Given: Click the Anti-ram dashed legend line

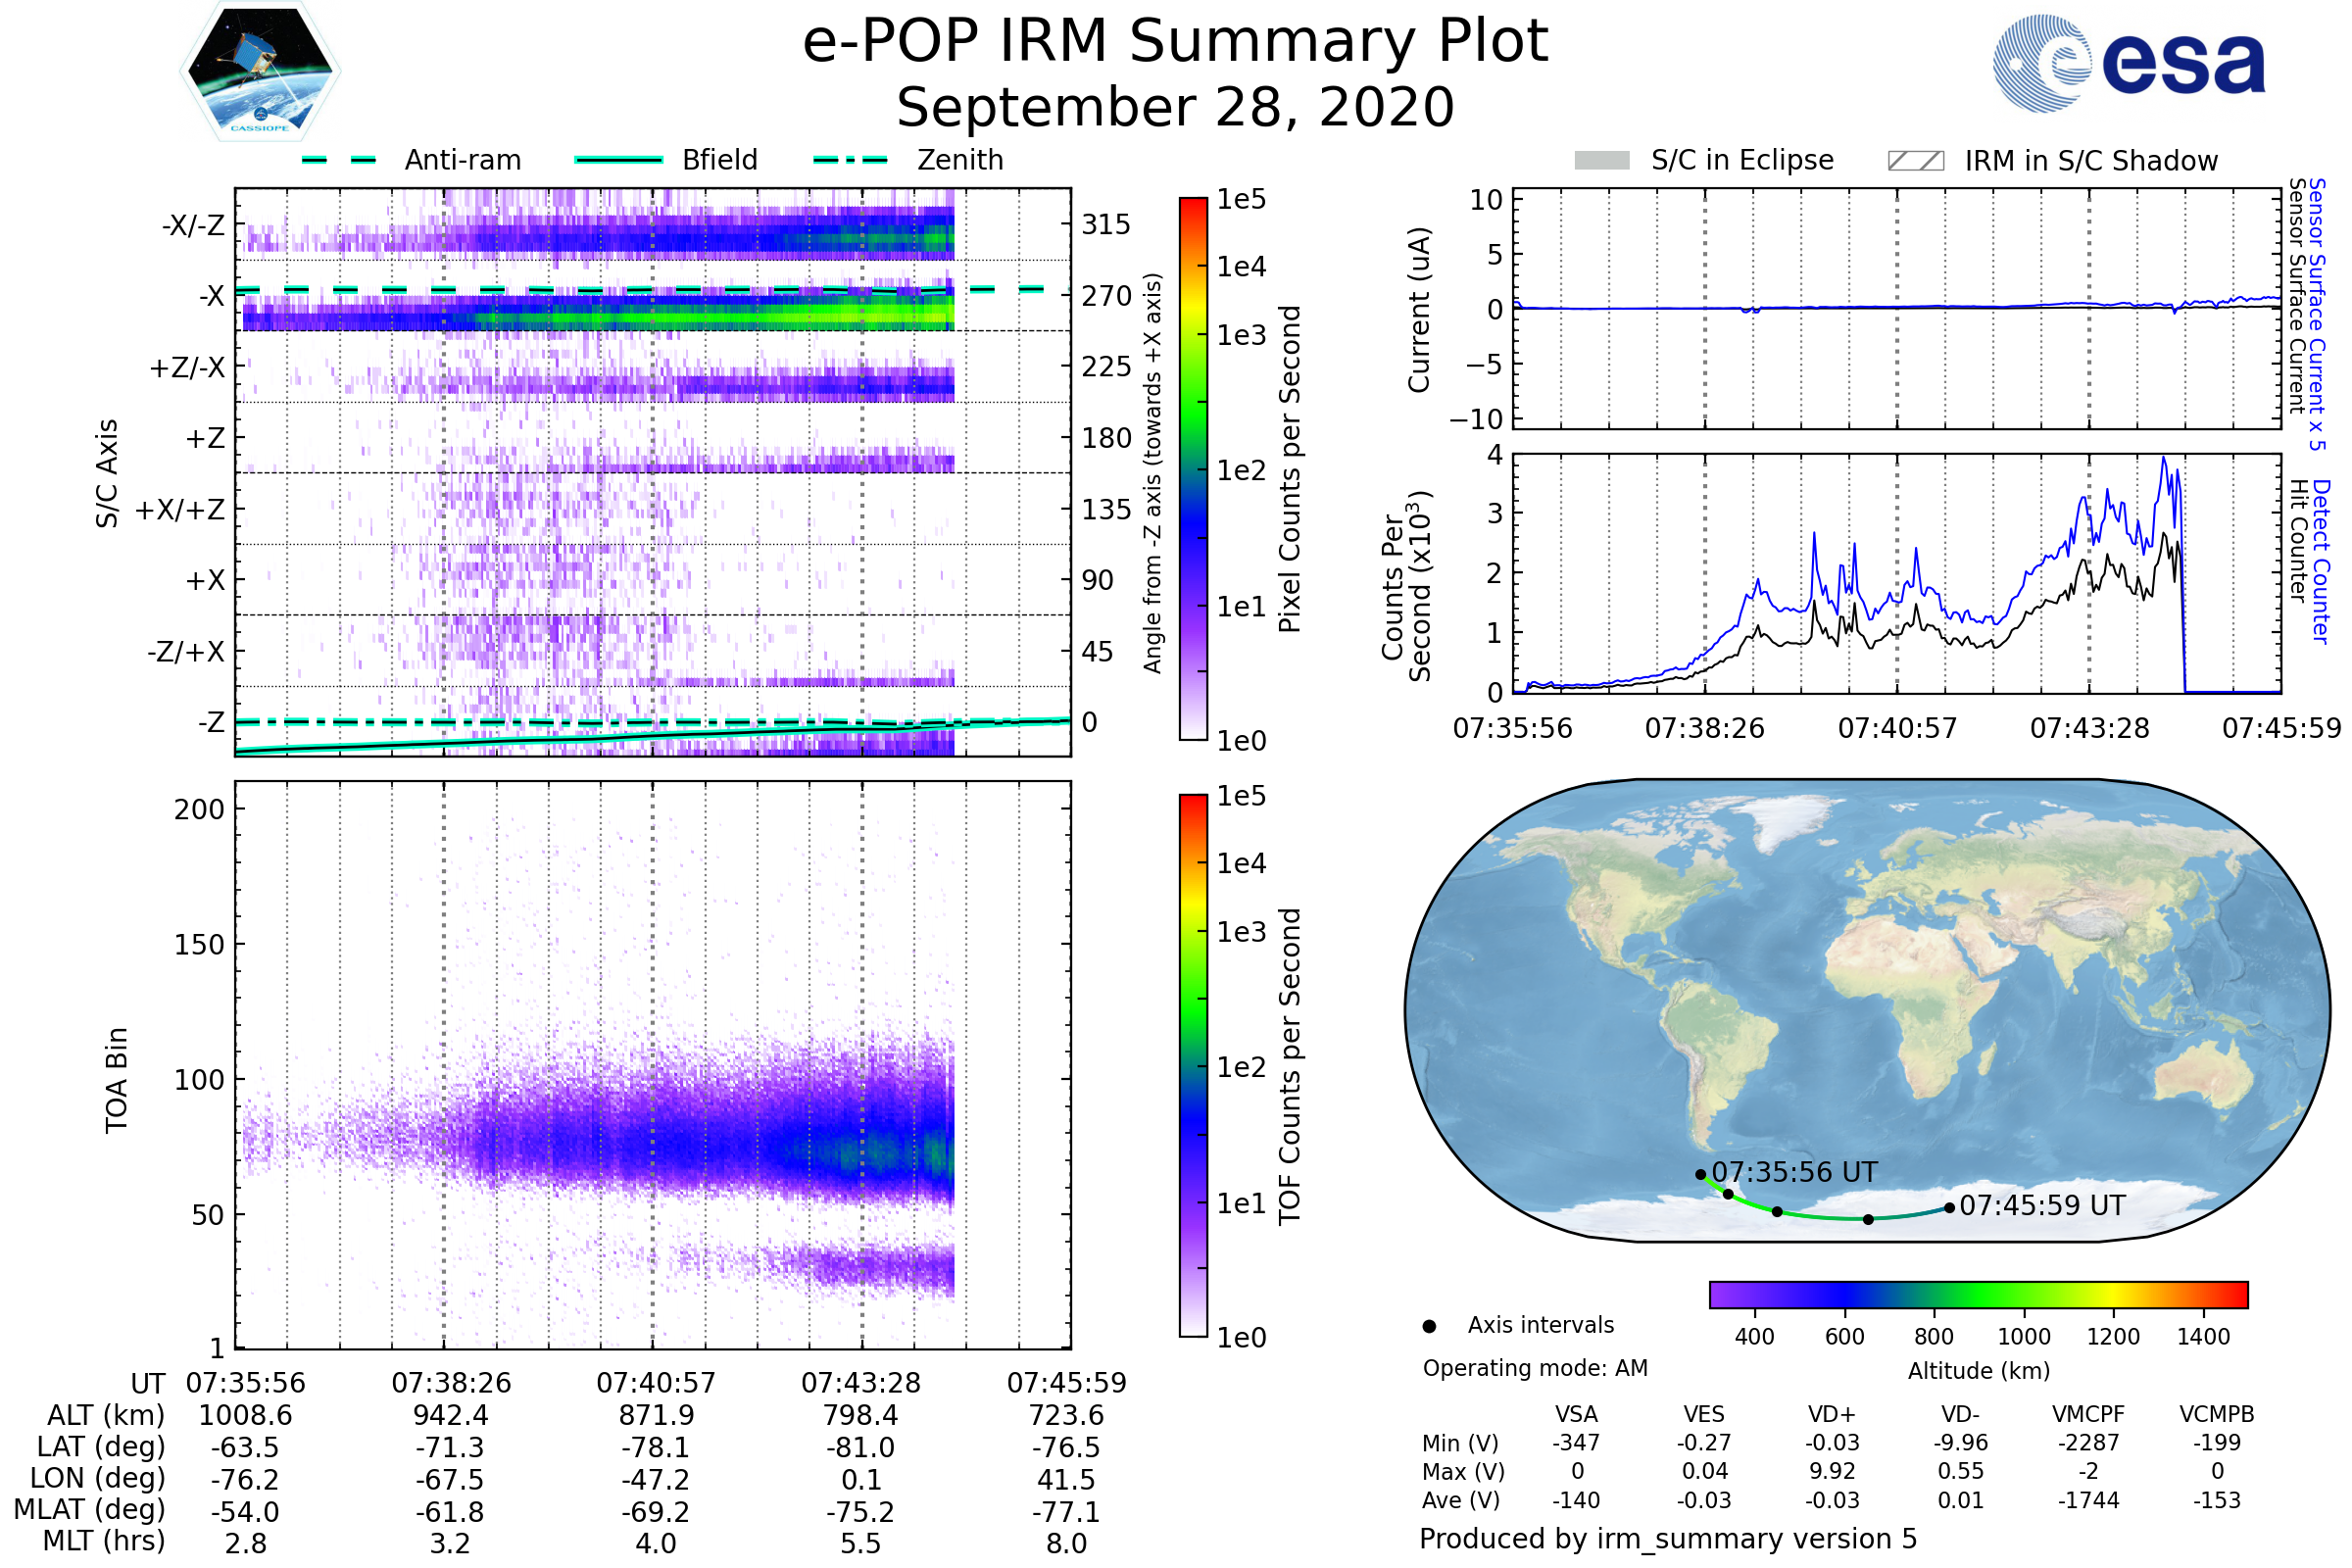Looking at the screenshot, I should [339, 160].
